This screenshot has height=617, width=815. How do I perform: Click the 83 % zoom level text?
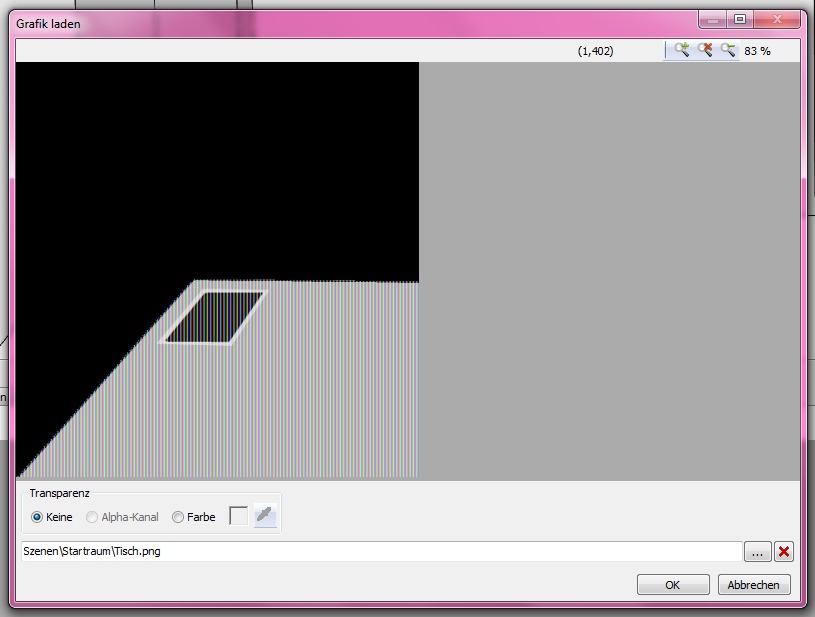pos(757,51)
